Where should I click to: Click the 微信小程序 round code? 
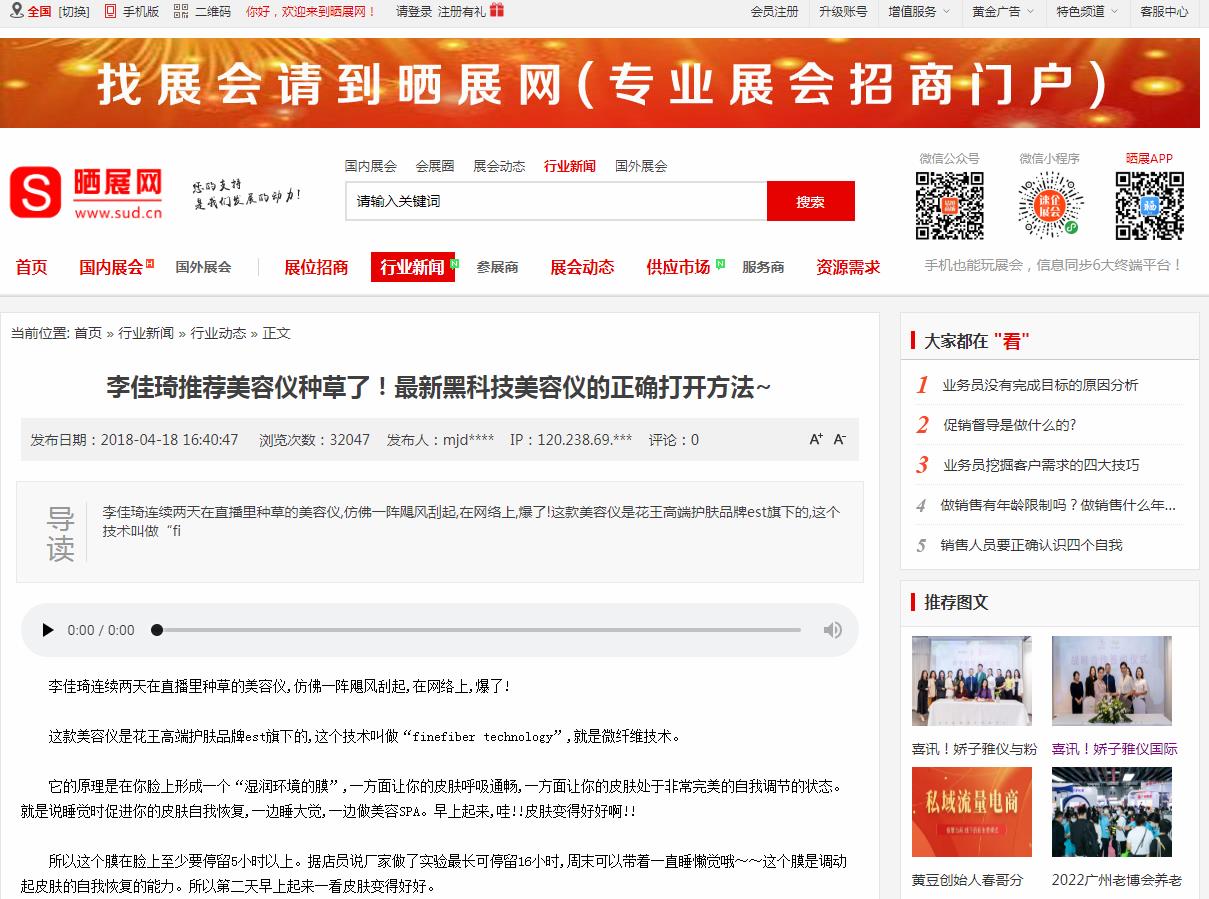[1050, 206]
